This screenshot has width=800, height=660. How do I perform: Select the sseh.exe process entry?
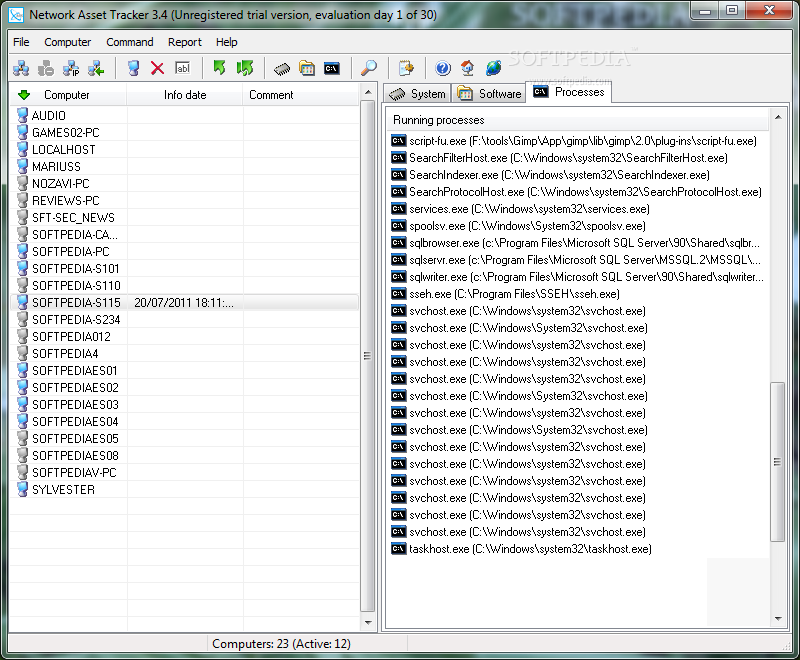tap(506, 294)
